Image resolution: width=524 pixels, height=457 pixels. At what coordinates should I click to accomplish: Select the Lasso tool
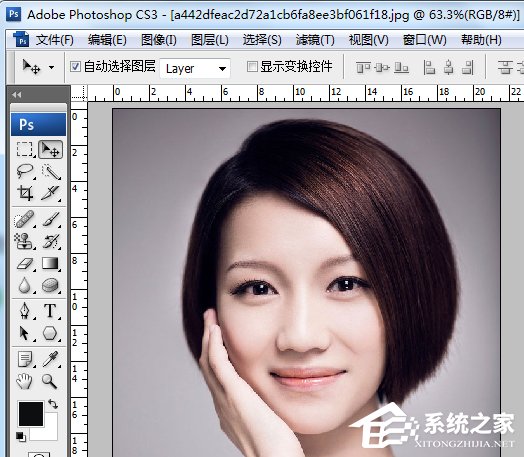pos(25,171)
